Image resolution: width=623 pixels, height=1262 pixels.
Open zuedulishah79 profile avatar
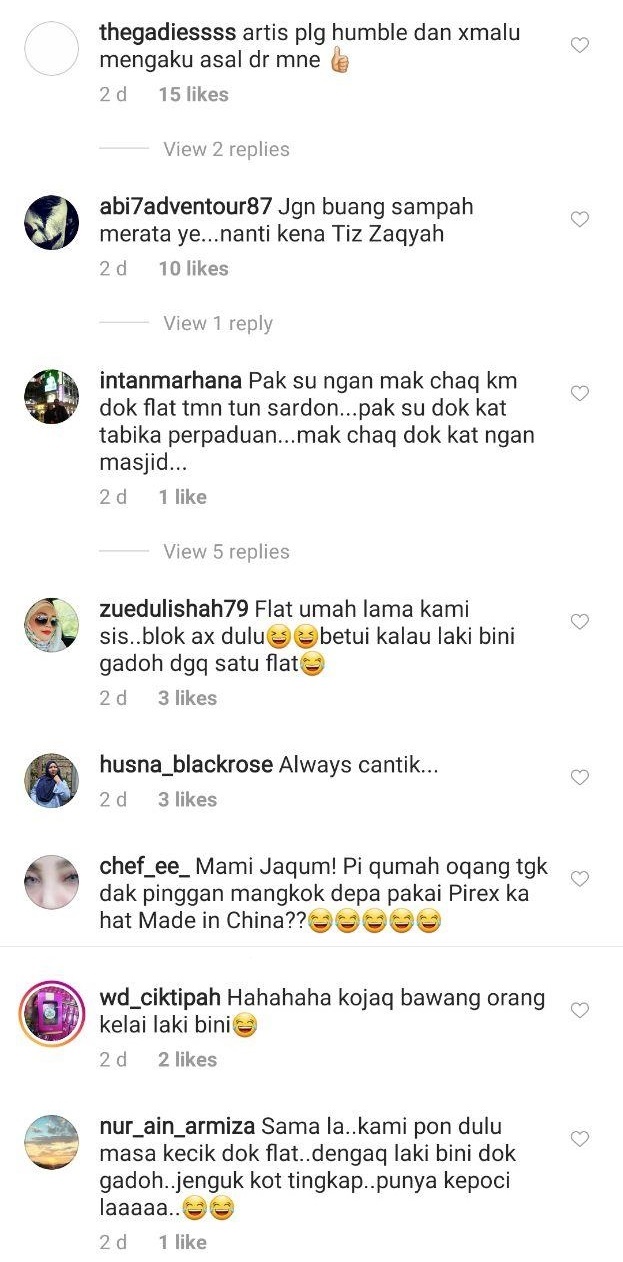coord(51,626)
